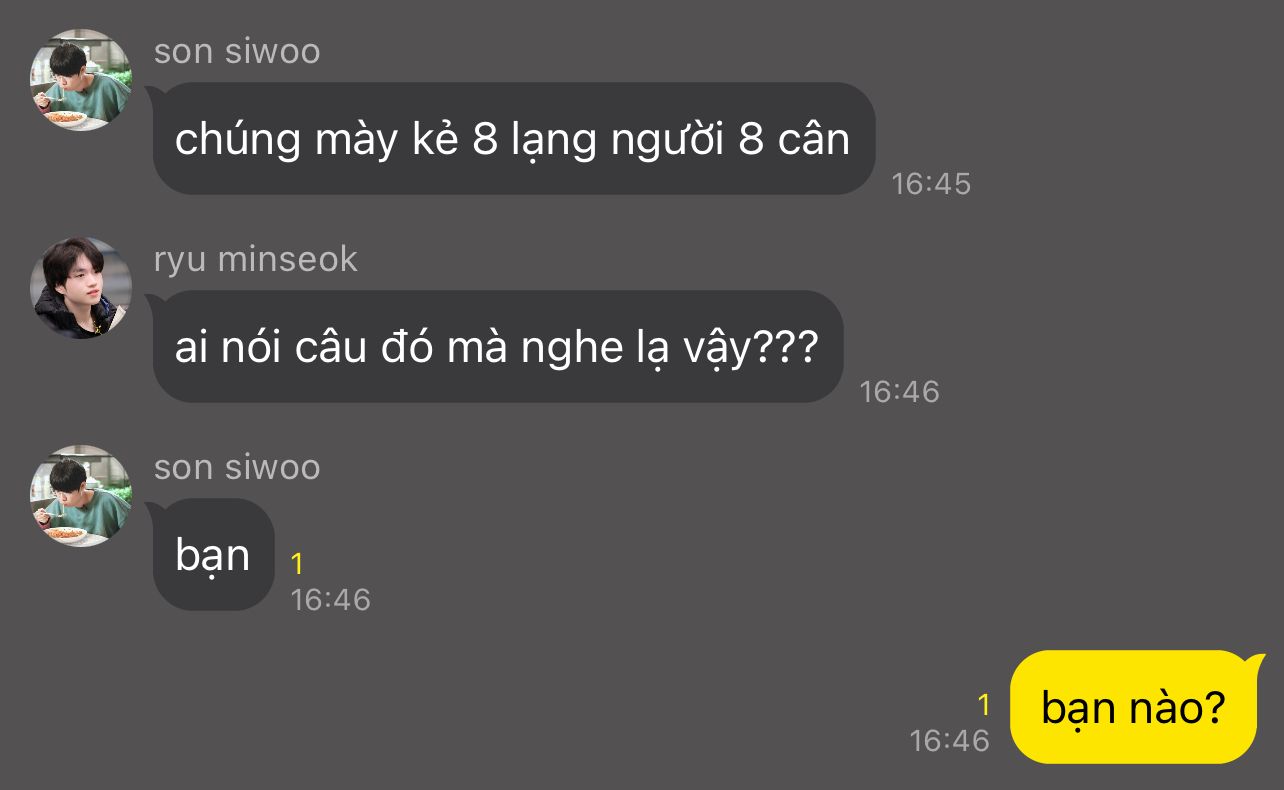This screenshot has height=790, width=1284.
Task: Click the 16:46 timestamp beside the 'bạn' bubble
Action: pos(330,600)
